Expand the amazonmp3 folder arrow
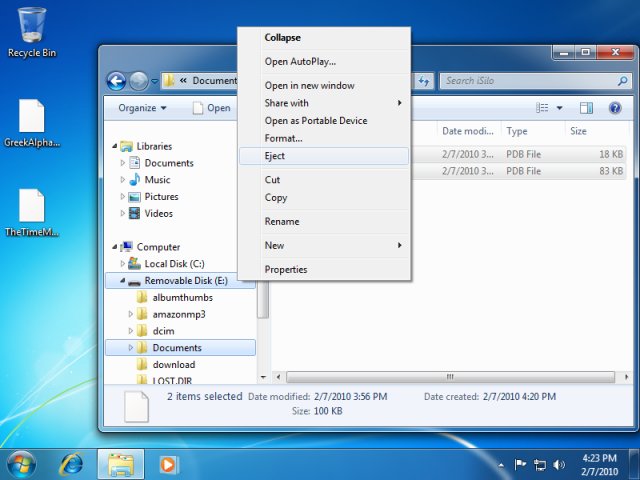This screenshot has height=480, width=640. pyautogui.click(x=131, y=314)
